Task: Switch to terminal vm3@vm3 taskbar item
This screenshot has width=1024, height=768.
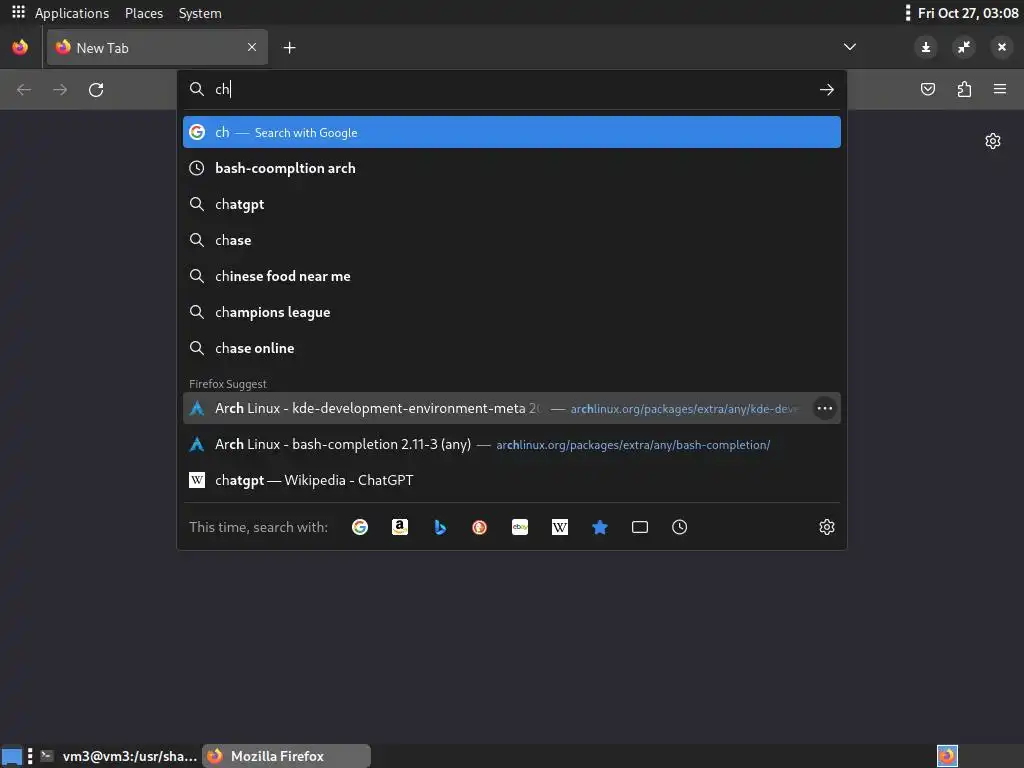Action: pos(118,756)
